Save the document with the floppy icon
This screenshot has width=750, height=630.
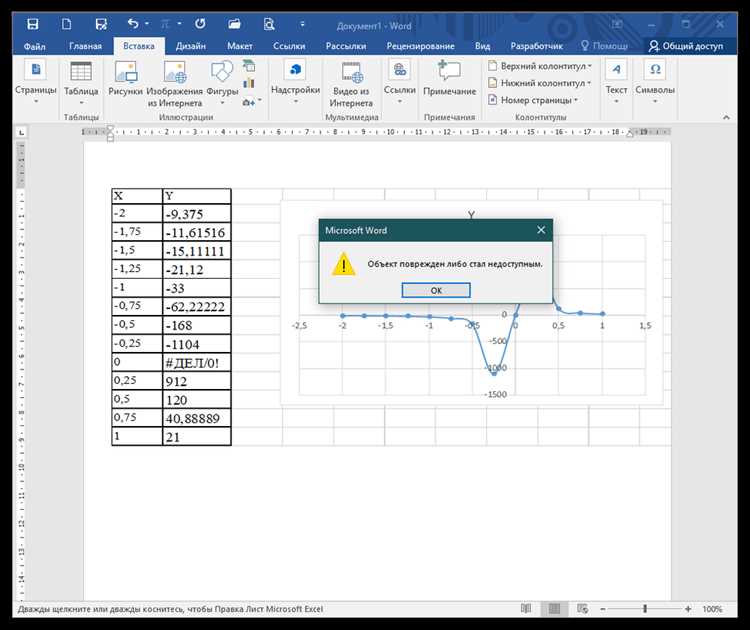[33, 24]
